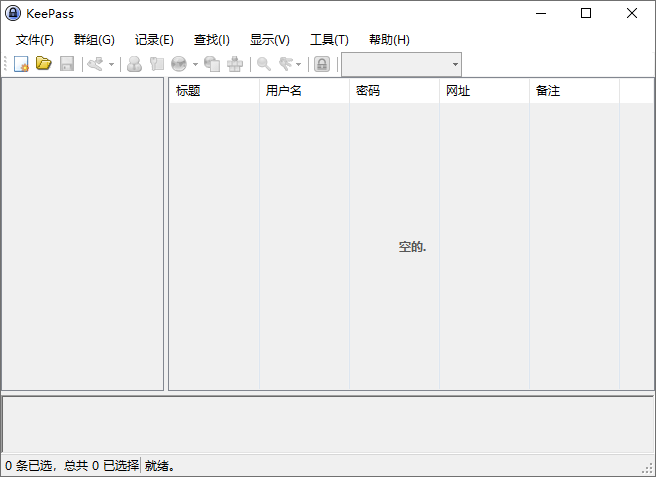Expand the open URL dropdown arrow
Viewport: 656px width, 477px height.
coord(195,64)
